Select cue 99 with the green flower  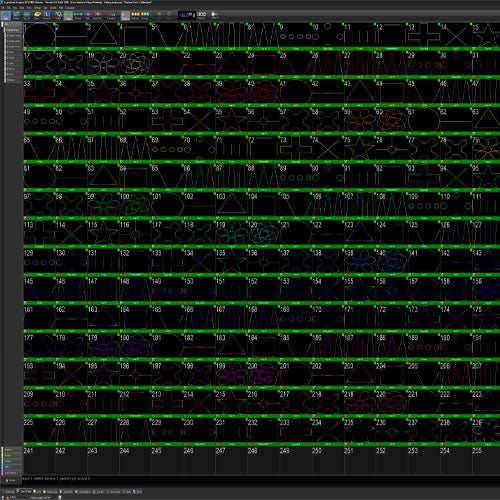[103, 206]
